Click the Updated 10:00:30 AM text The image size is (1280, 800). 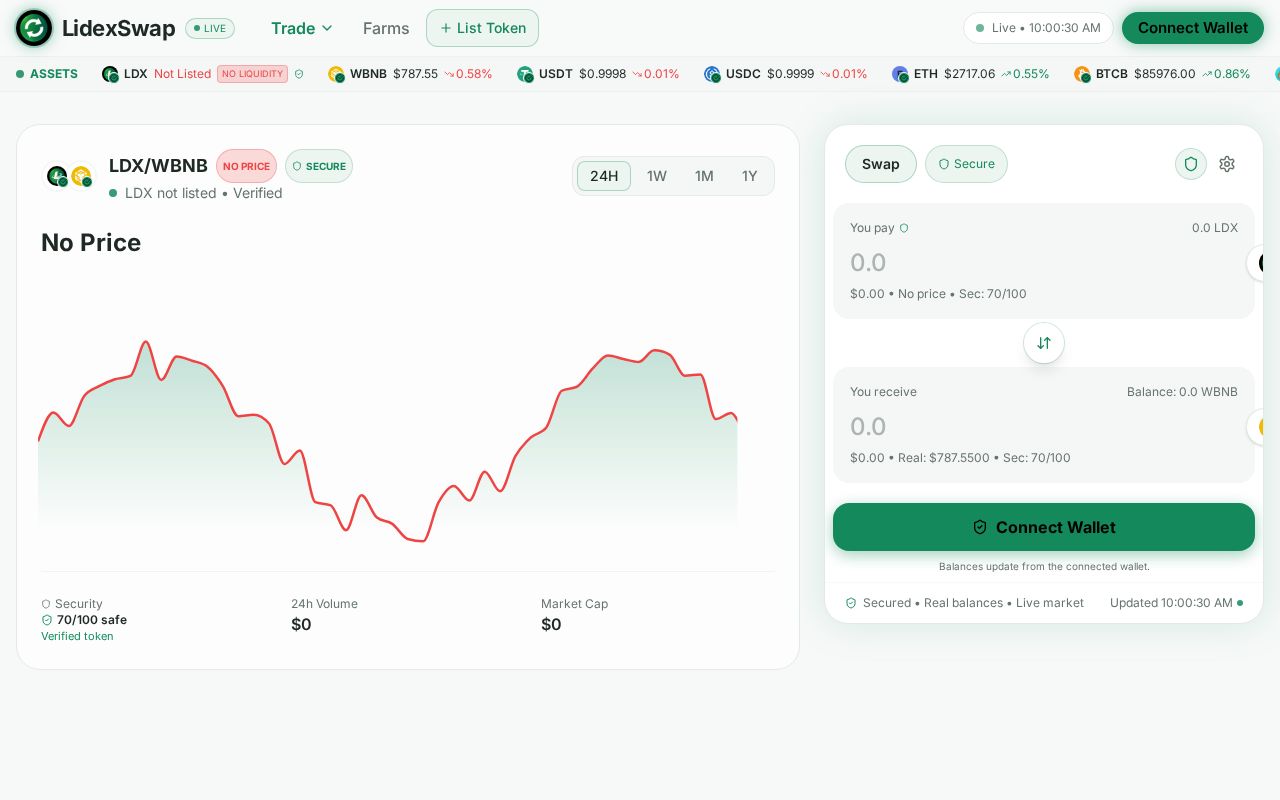[1171, 603]
